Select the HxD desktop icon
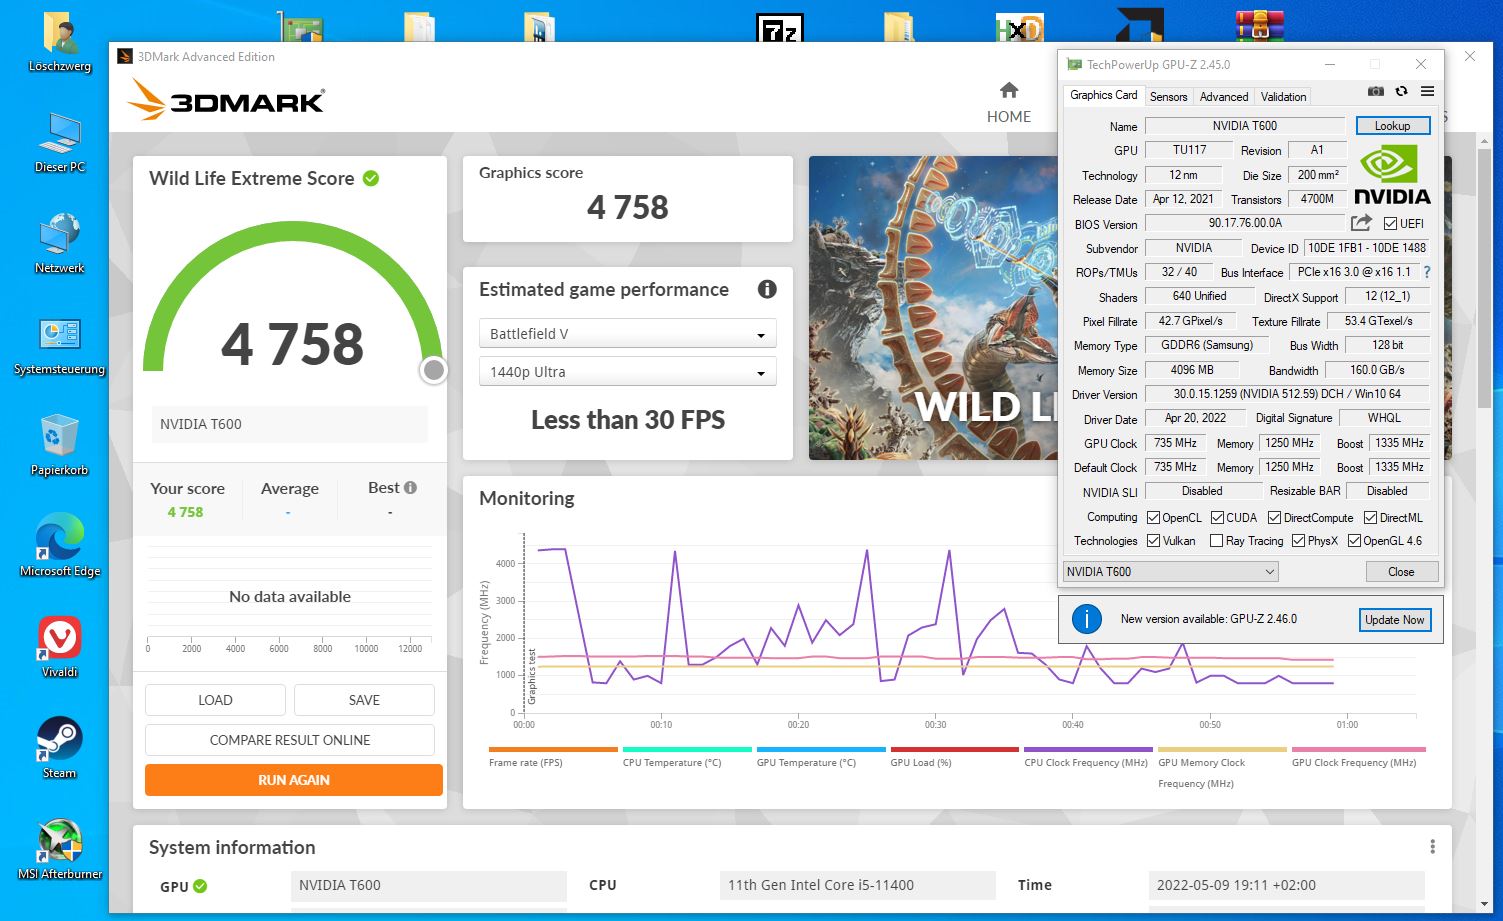 [x=1019, y=27]
